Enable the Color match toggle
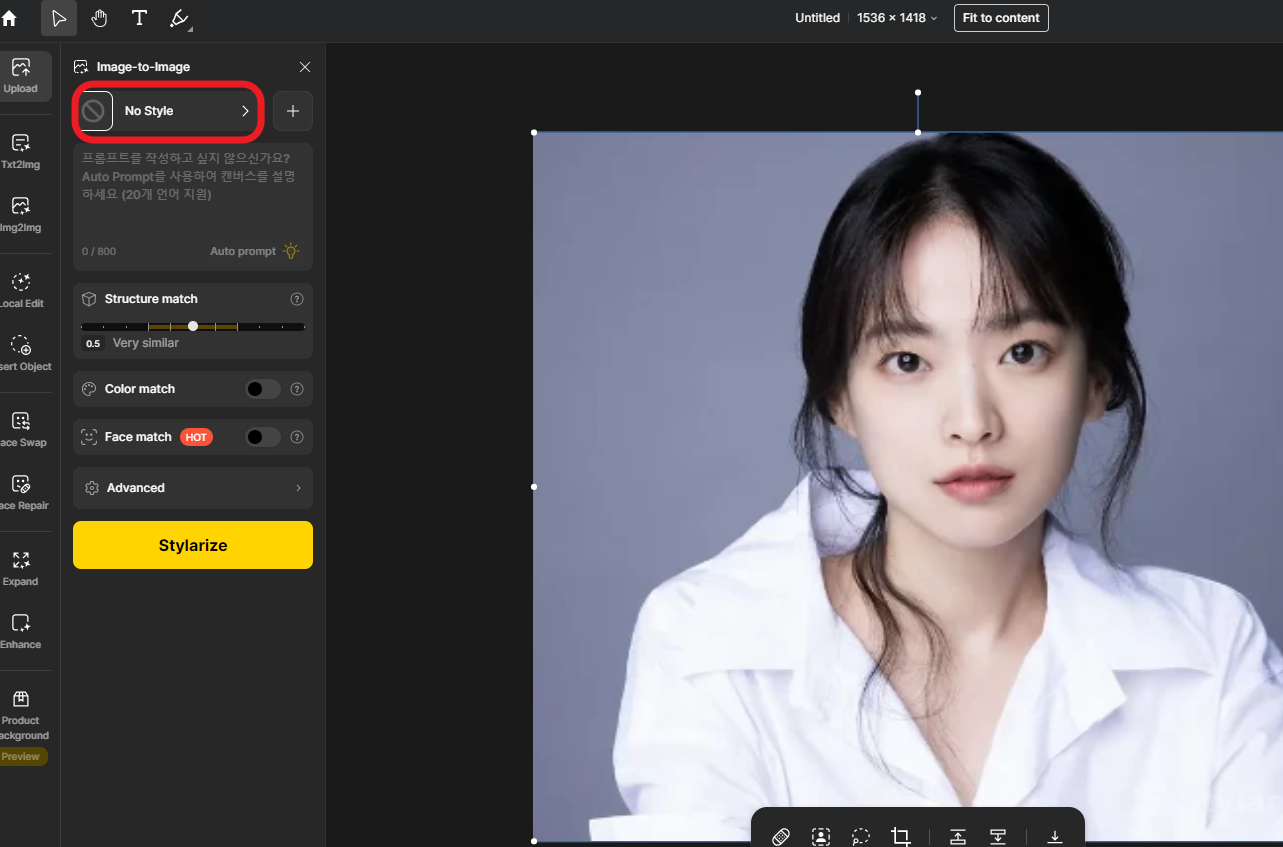Image resolution: width=1283 pixels, height=847 pixels. [262, 389]
